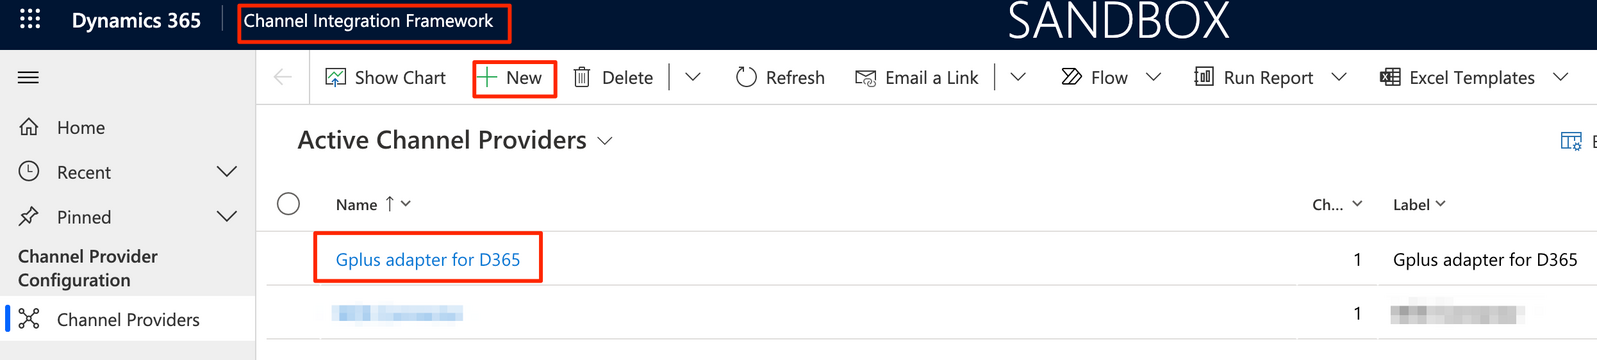This screenshot has height=360, width=1597.
Task: Click the Run Report icon
Action: pyautogui.click(x=1204, y=77)
